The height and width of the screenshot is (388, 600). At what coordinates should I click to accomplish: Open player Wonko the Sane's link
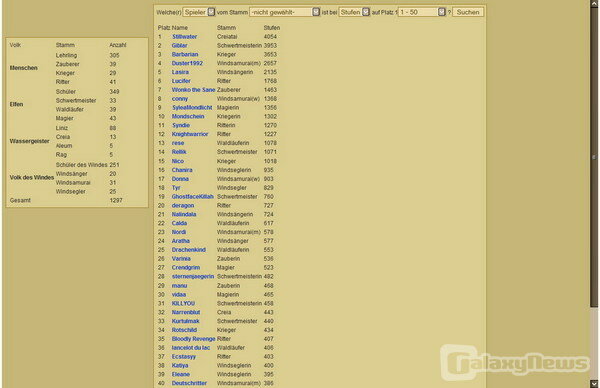[193, 90]
